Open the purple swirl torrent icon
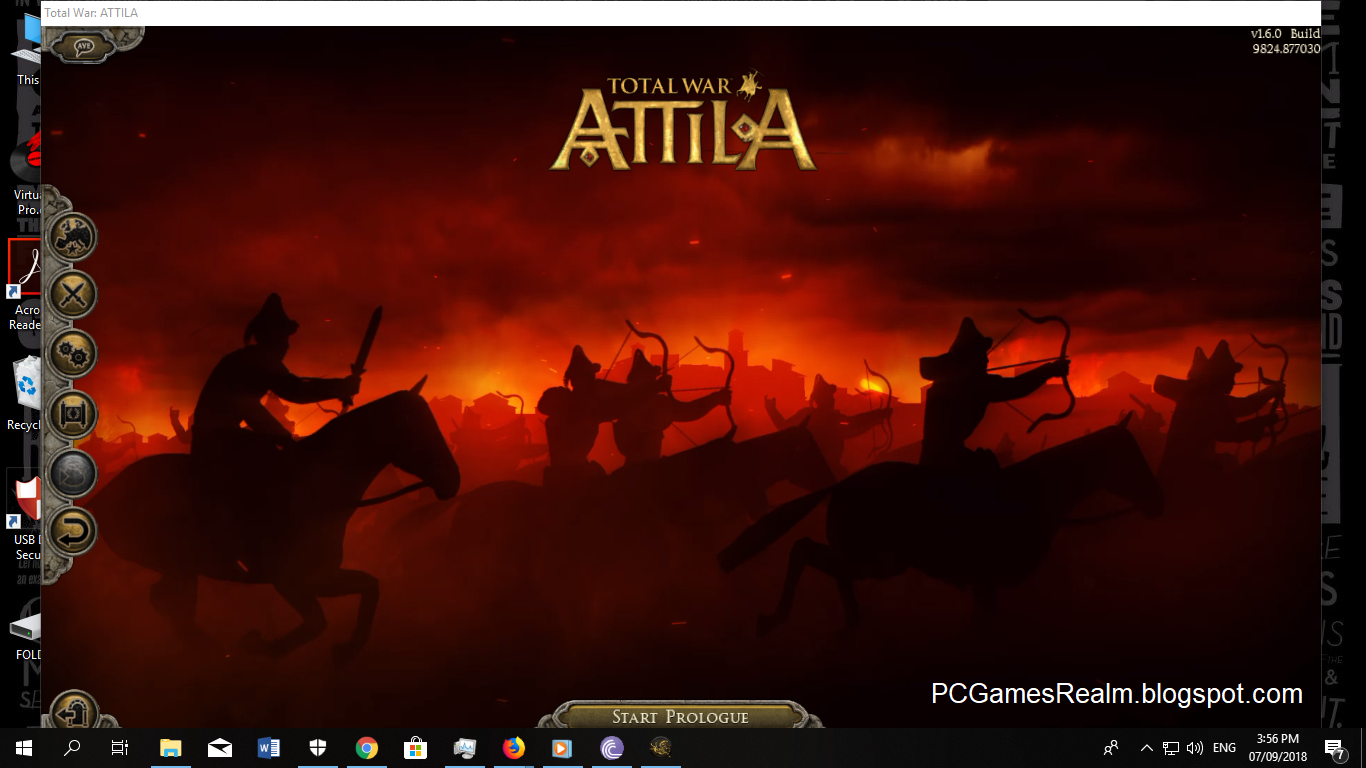 [612, 748]
